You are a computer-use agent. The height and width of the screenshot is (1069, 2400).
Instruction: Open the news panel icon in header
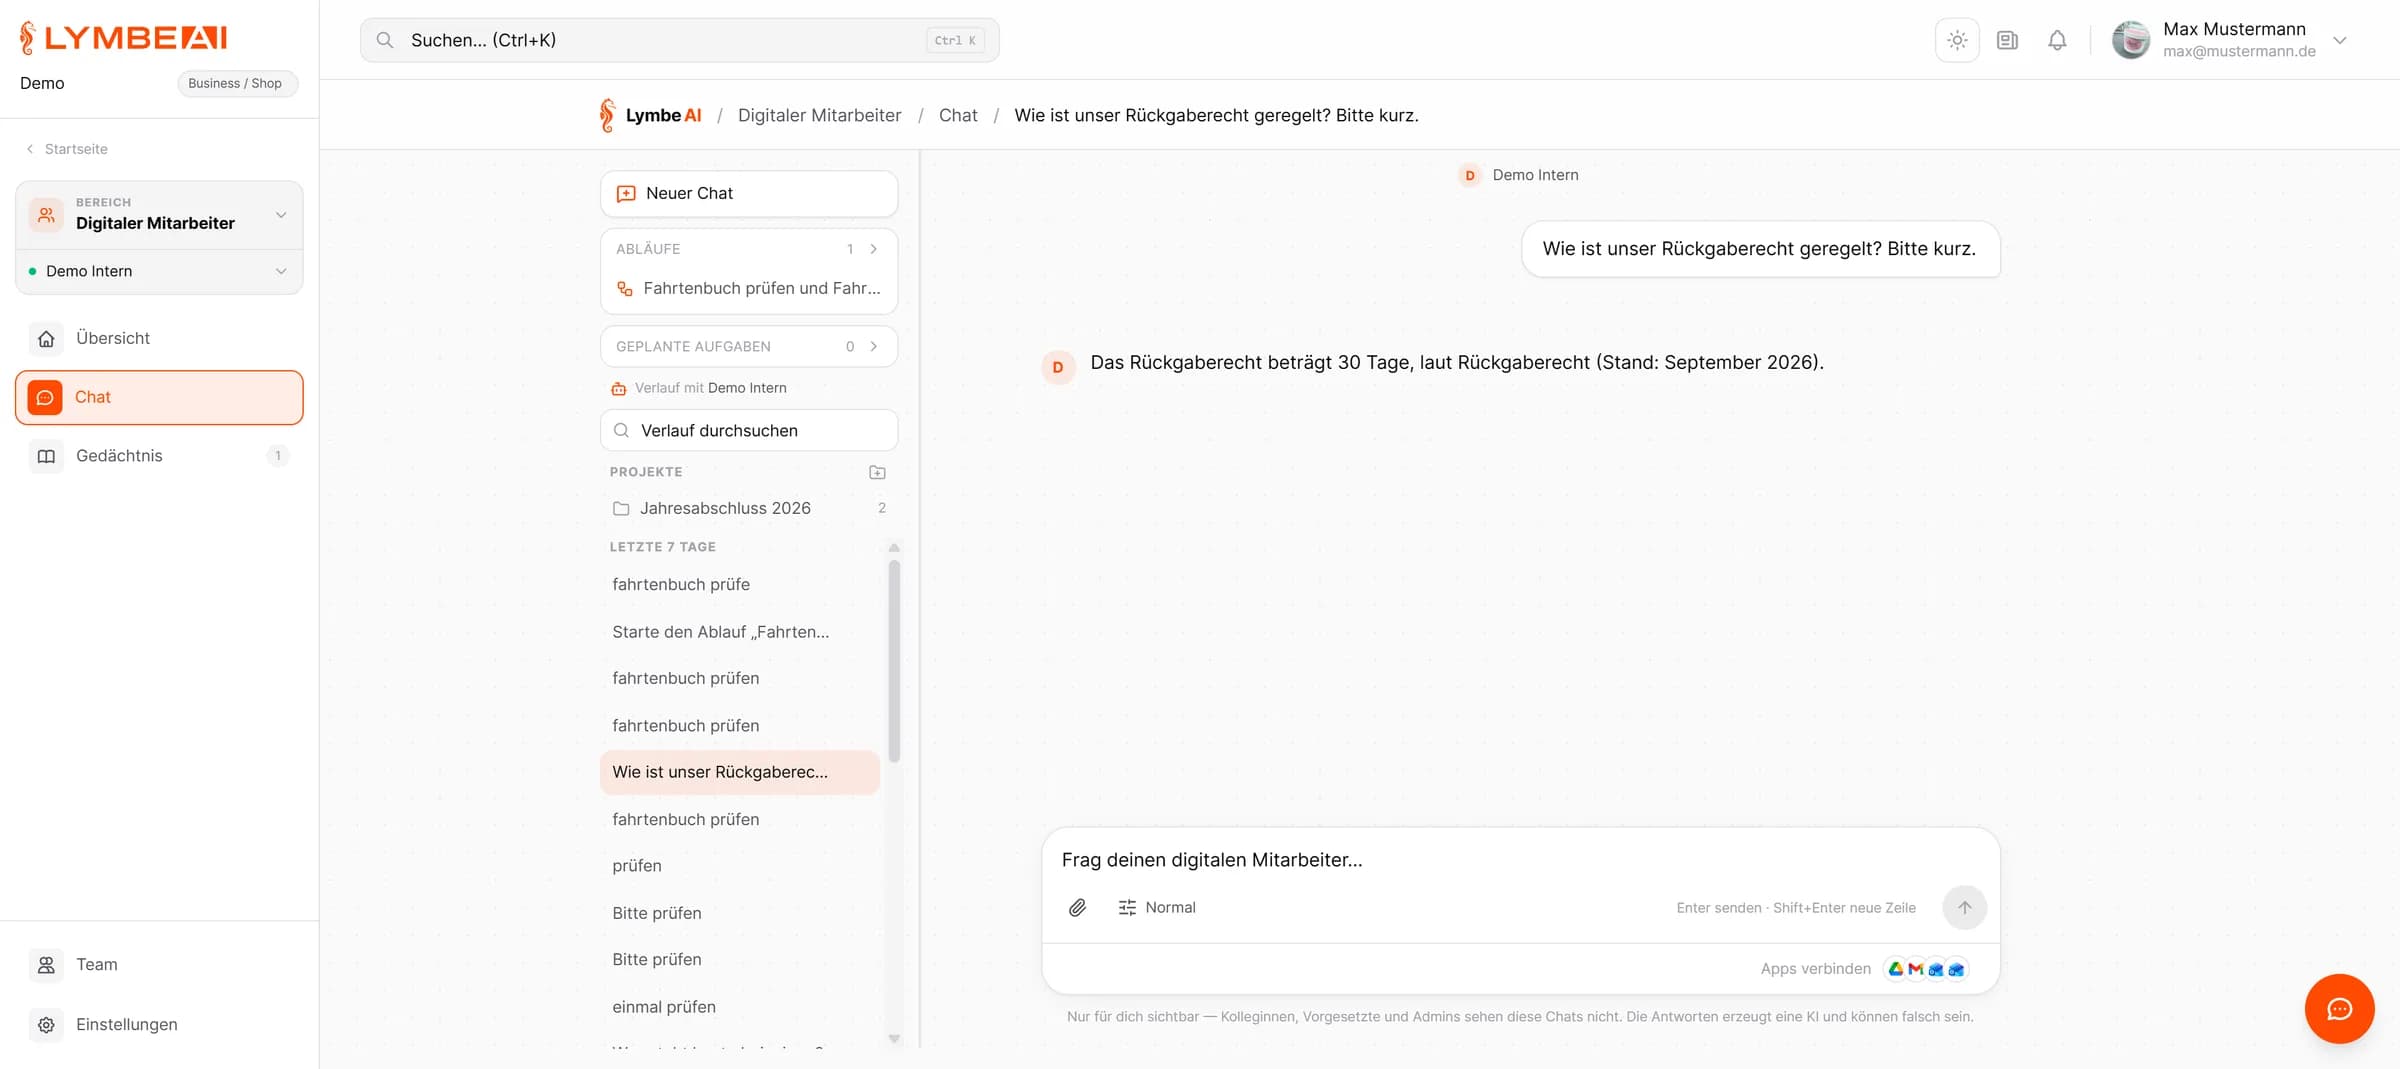(x=2007, y=40)
